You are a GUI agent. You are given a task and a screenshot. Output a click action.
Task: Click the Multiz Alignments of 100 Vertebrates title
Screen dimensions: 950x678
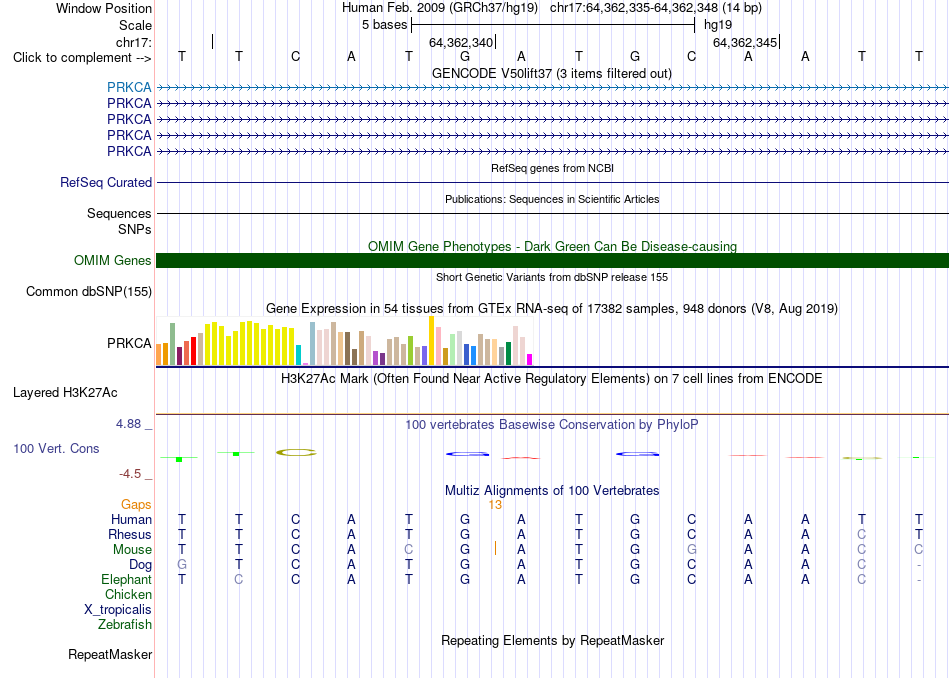click(x=552, y=490)
